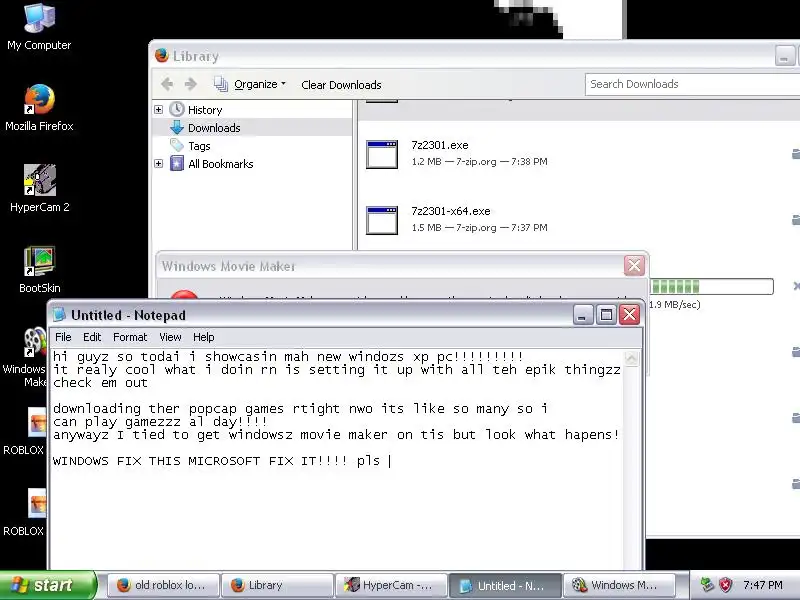Maximize the Notepad window
This screenshot has width=800, height=600.
coord(606,315)
